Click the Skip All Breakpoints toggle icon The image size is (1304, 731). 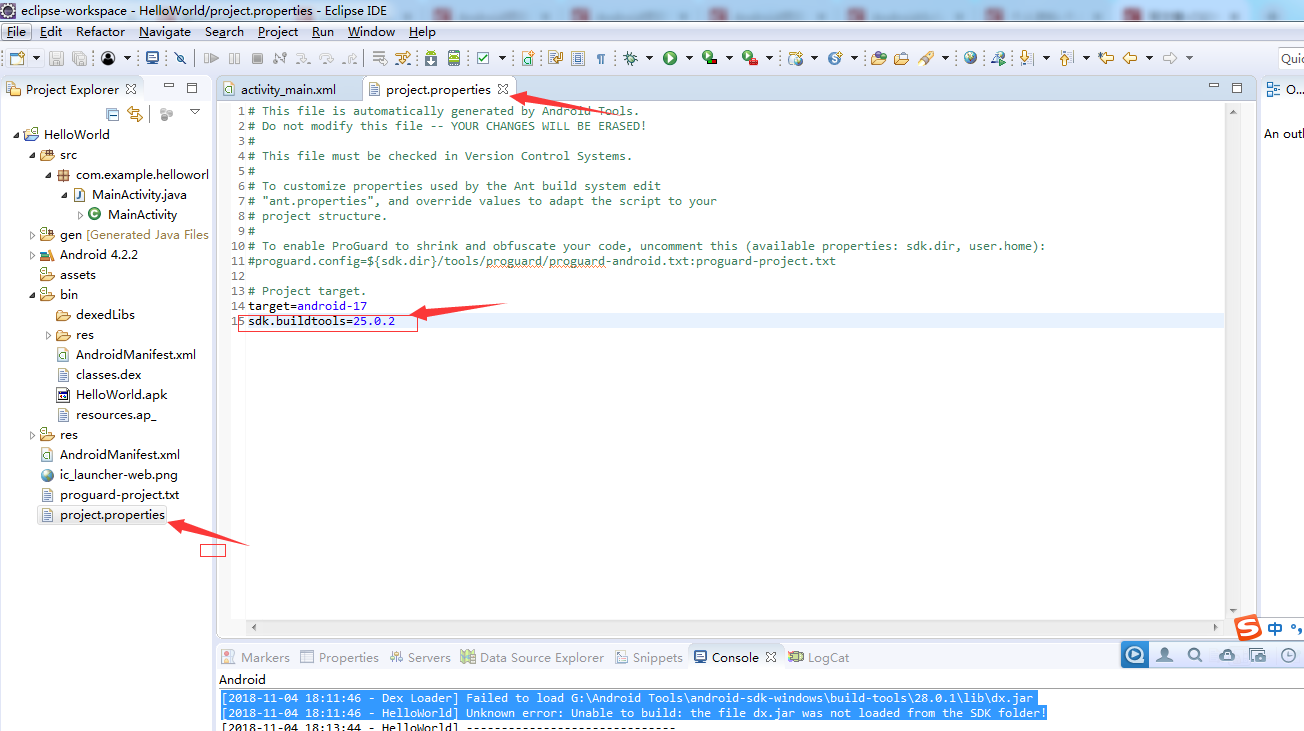pyautogui.click(x=180, y=57)
